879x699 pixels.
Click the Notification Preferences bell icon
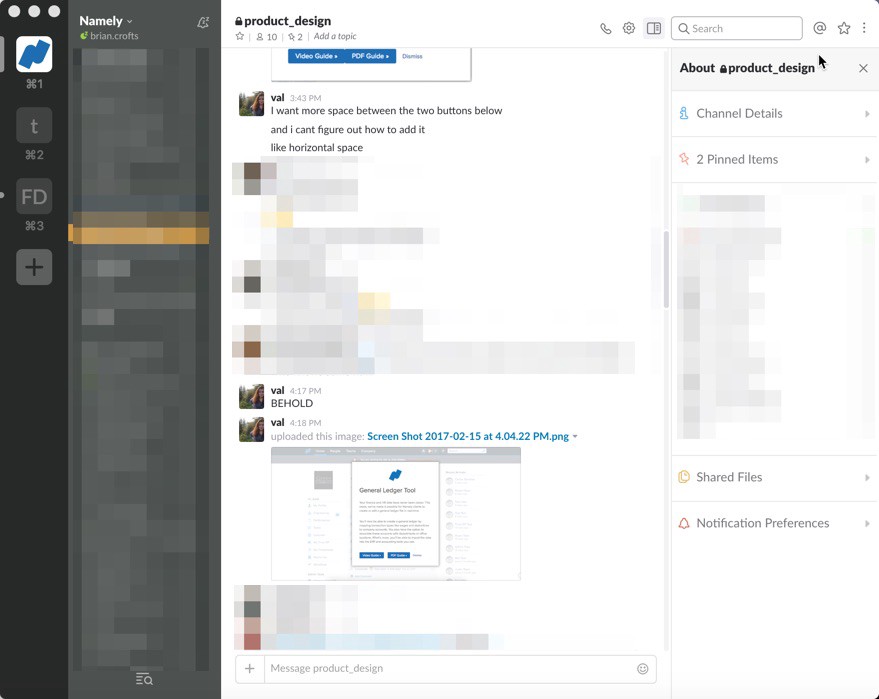click(x=684, y=524)
